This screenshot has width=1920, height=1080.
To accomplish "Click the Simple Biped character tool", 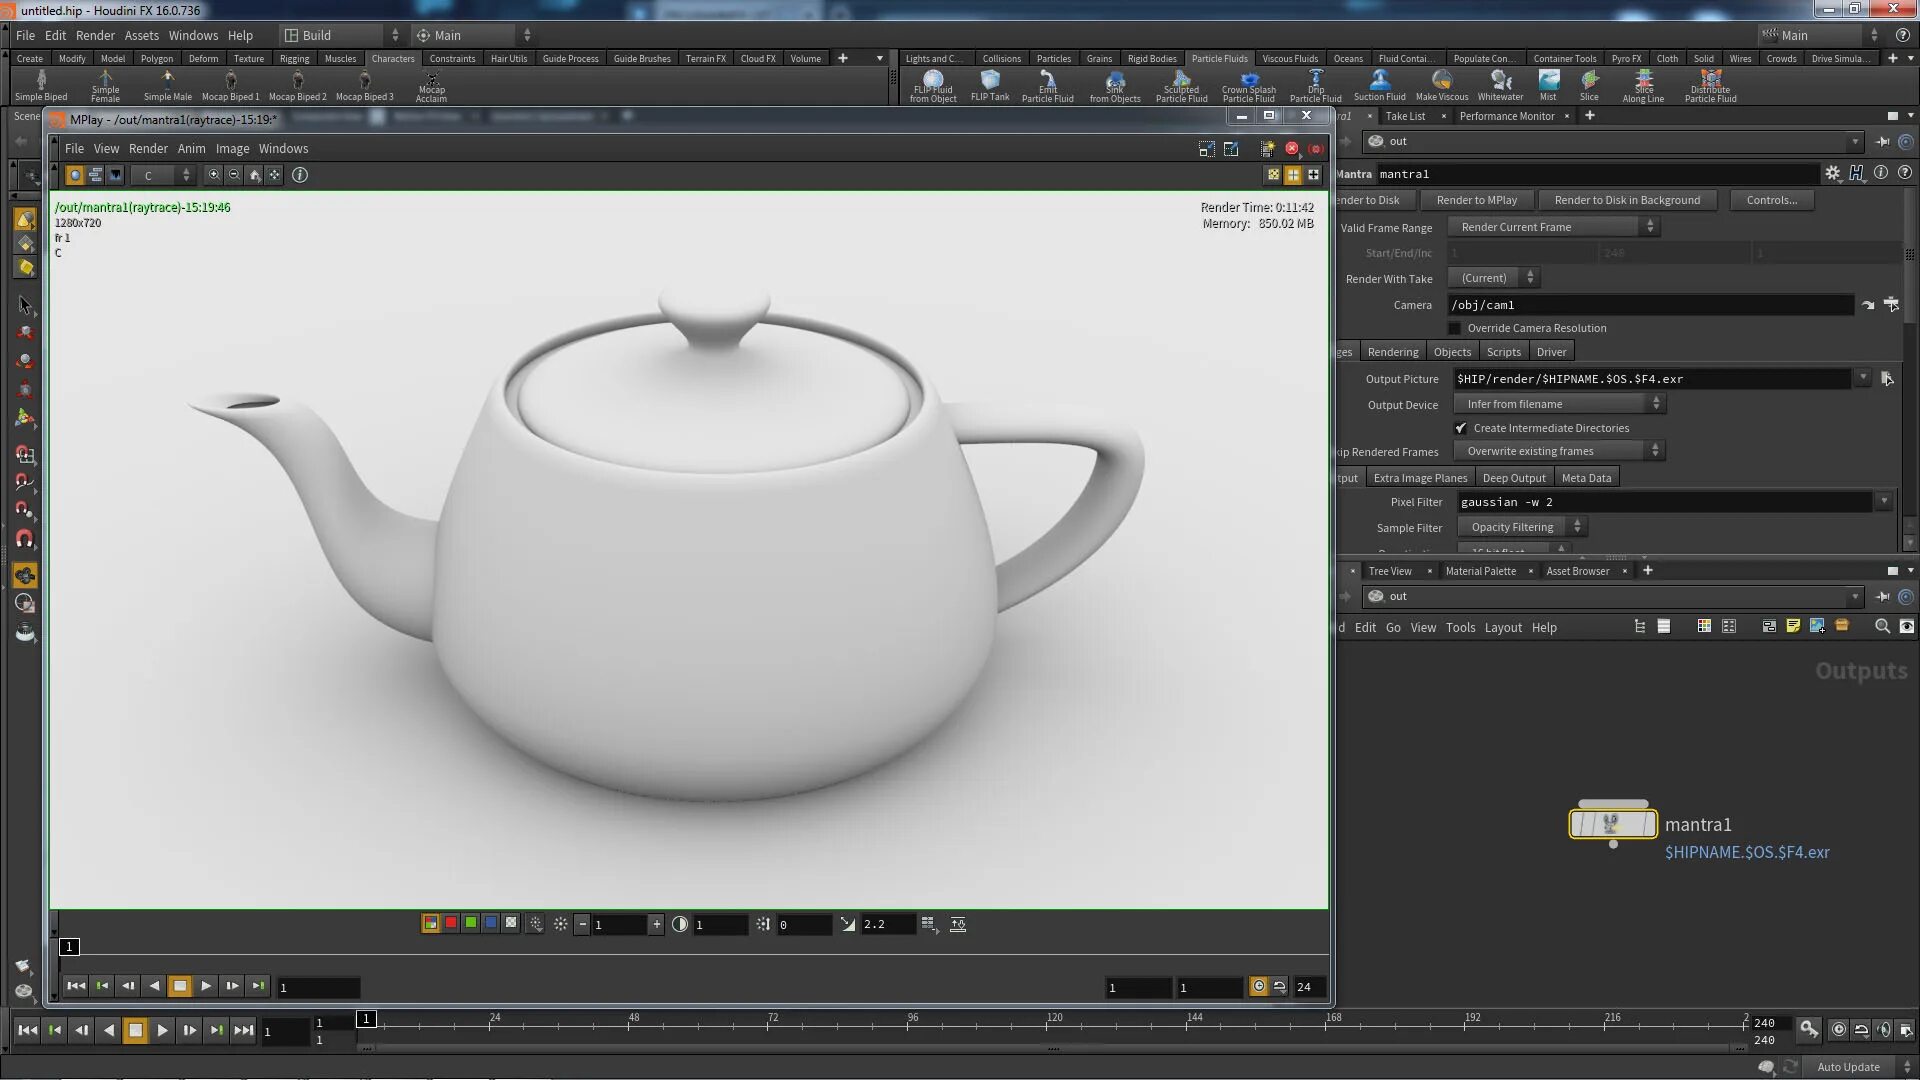I will 41,84.
